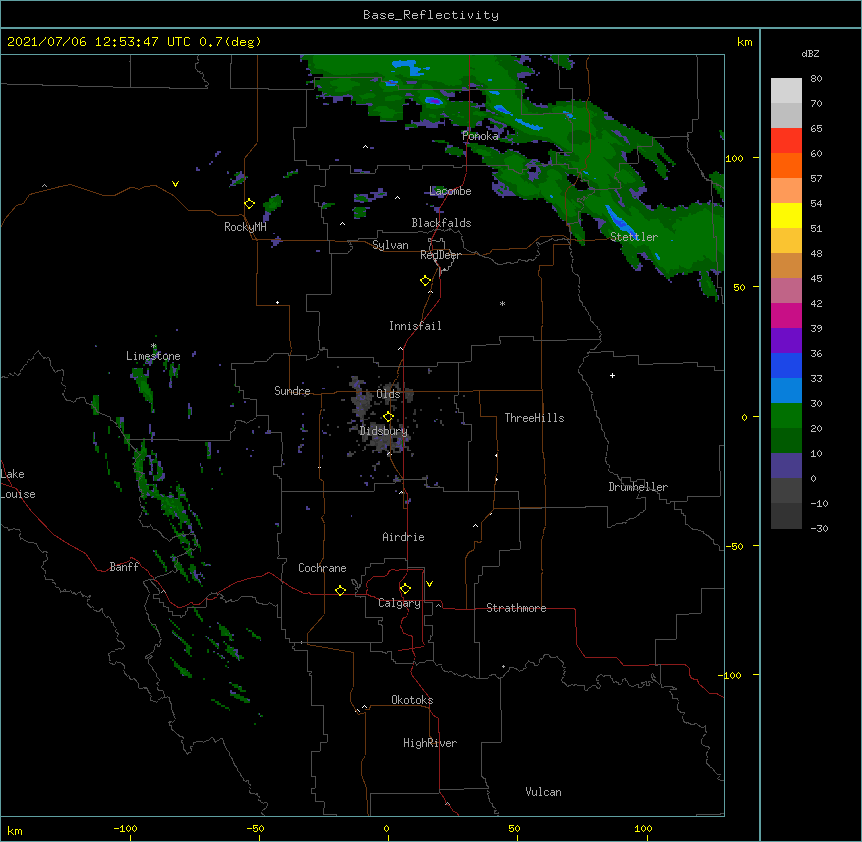Click the Banff town label
Screen dimensions: 862x842
[124, 567]
